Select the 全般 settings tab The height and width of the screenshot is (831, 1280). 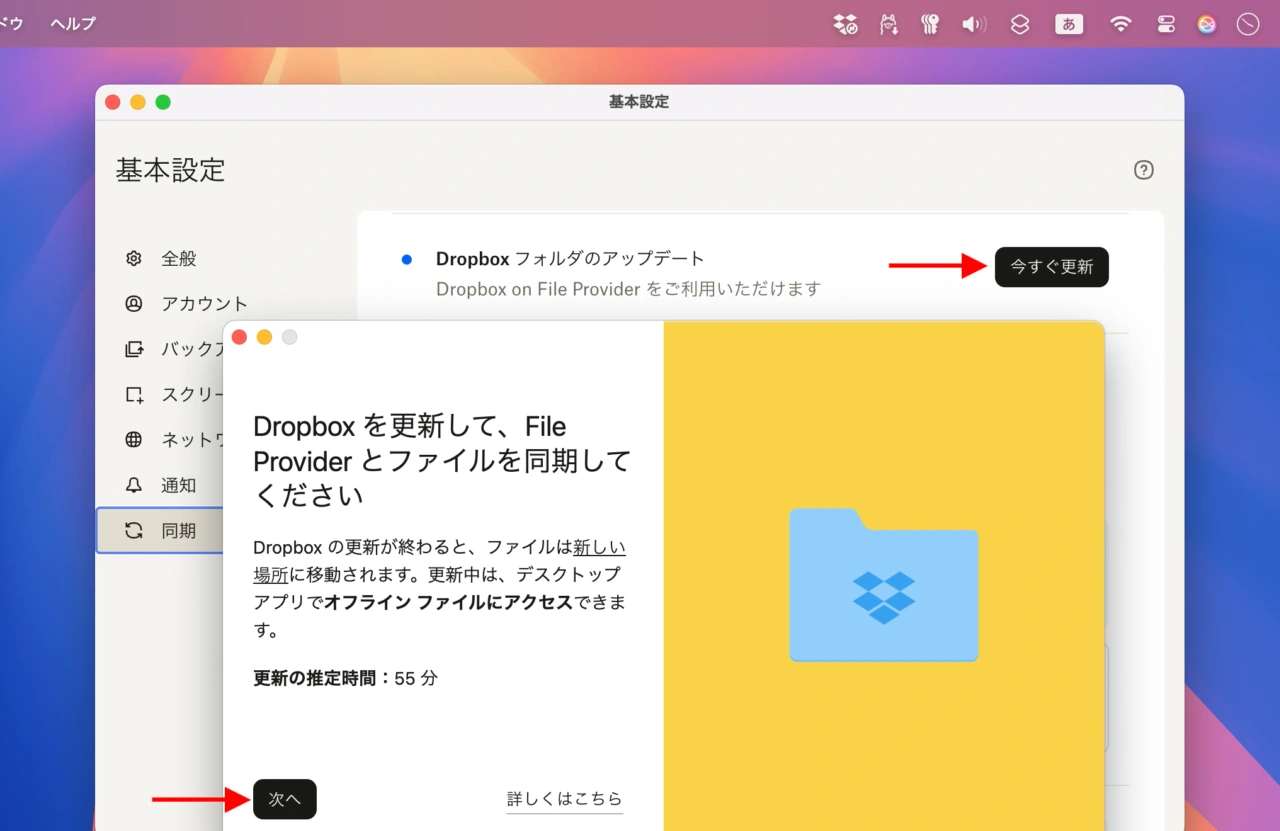tap(178, 259)
